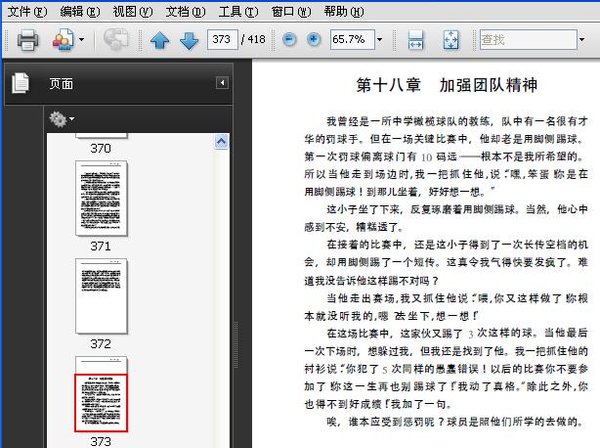Screen dimensions: 600x448
Task: Click the zoom in plus button
Action: pos(314,39)
